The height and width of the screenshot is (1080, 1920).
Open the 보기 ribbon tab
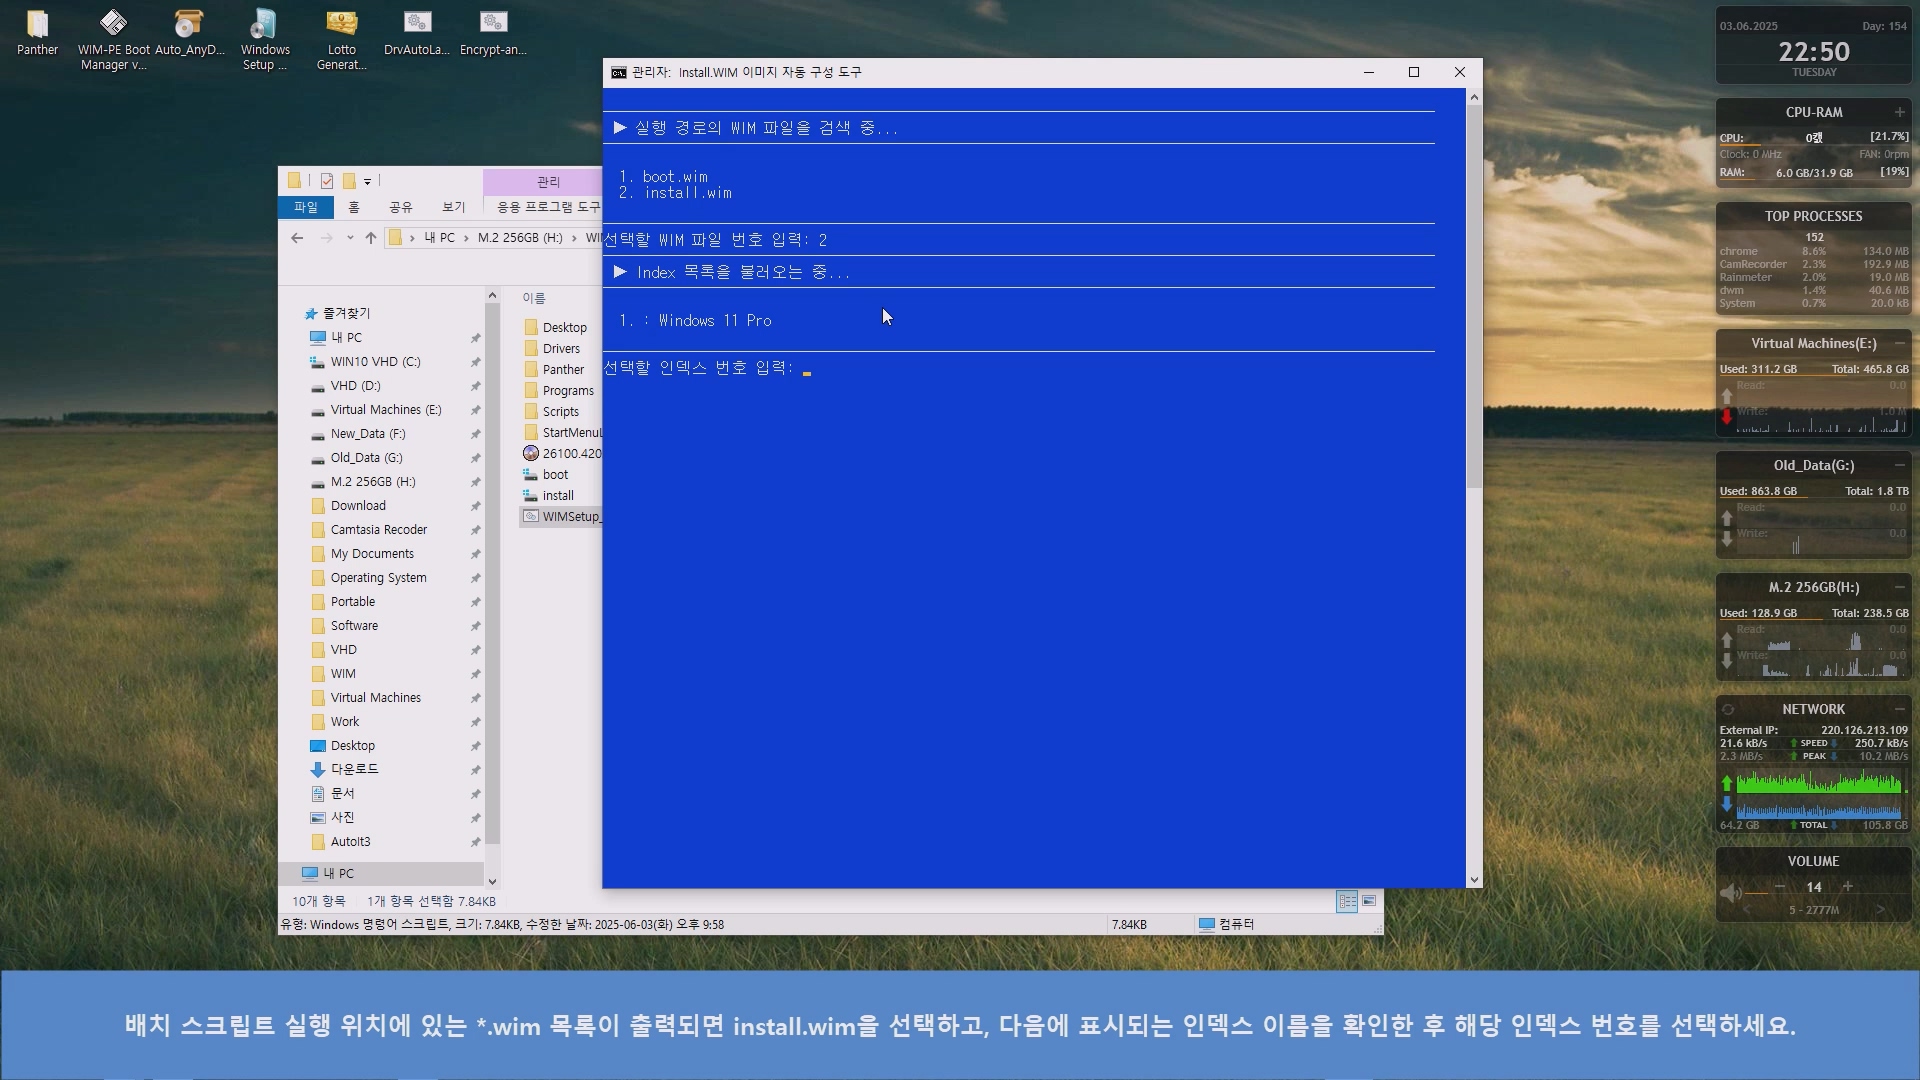[454, 207]
